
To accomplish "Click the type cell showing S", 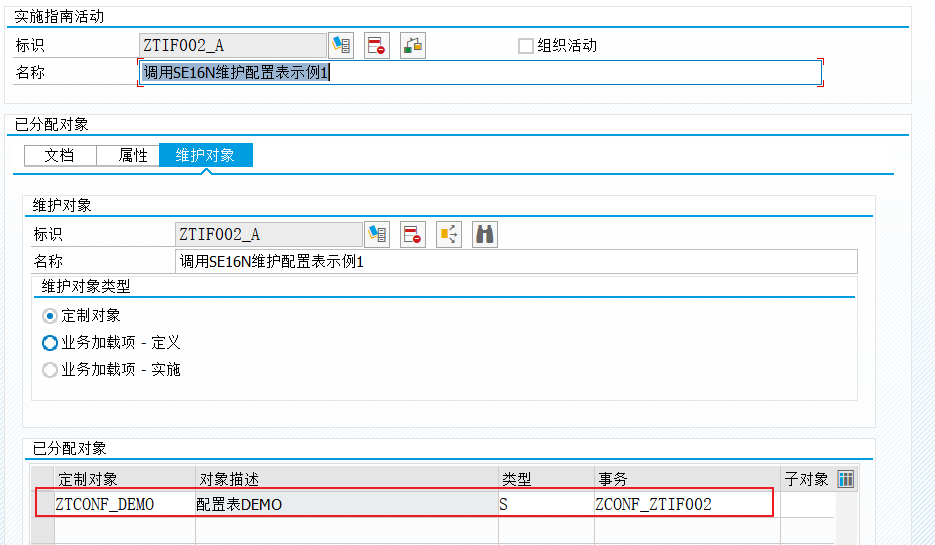I will point(546,504).
